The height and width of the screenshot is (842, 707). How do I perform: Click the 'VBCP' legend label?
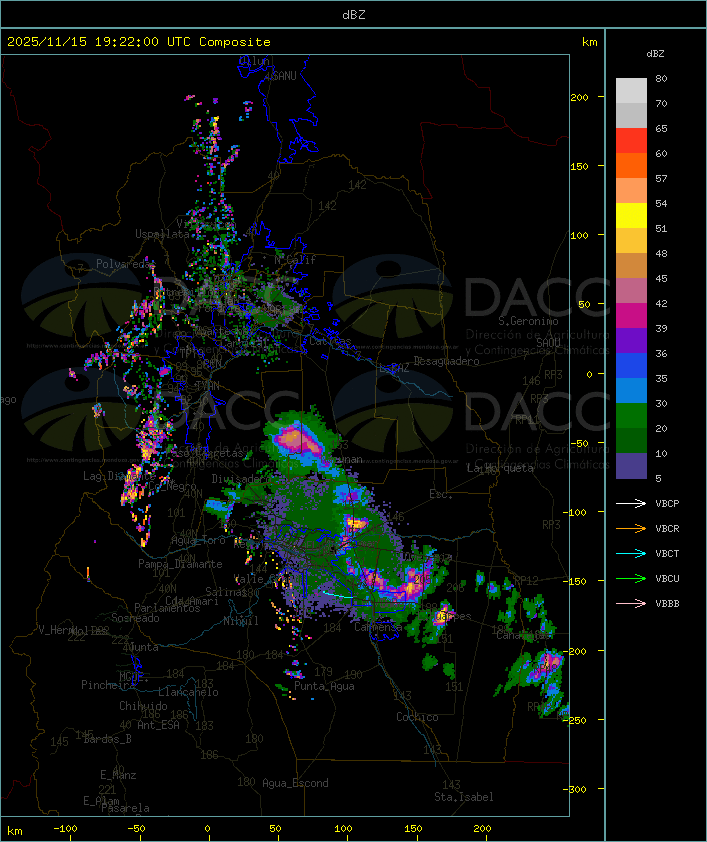coord(667,504)
